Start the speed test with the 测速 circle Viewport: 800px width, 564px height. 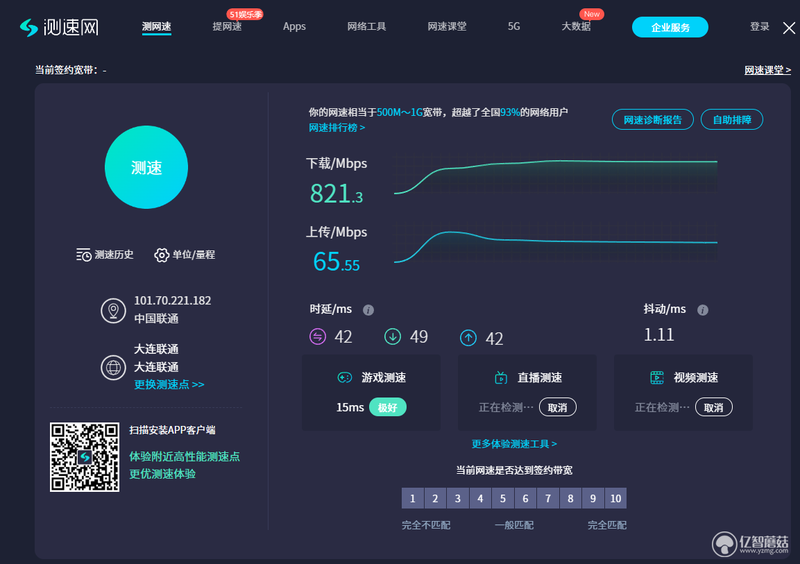pos(146,167)
